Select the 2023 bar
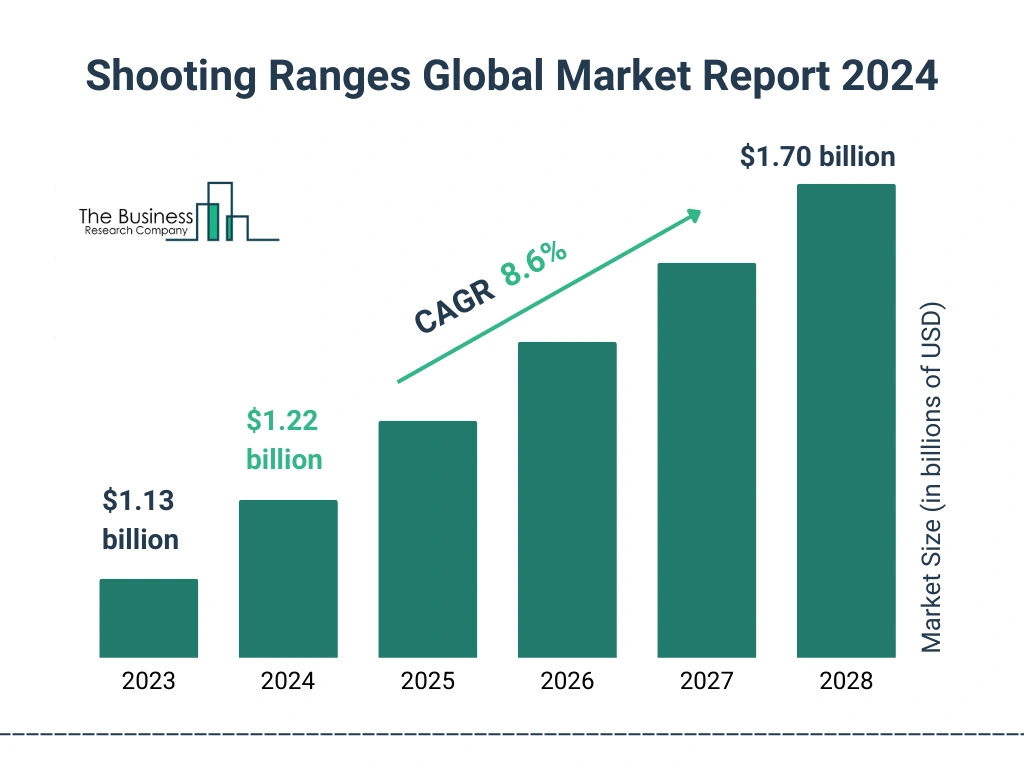 149,618
